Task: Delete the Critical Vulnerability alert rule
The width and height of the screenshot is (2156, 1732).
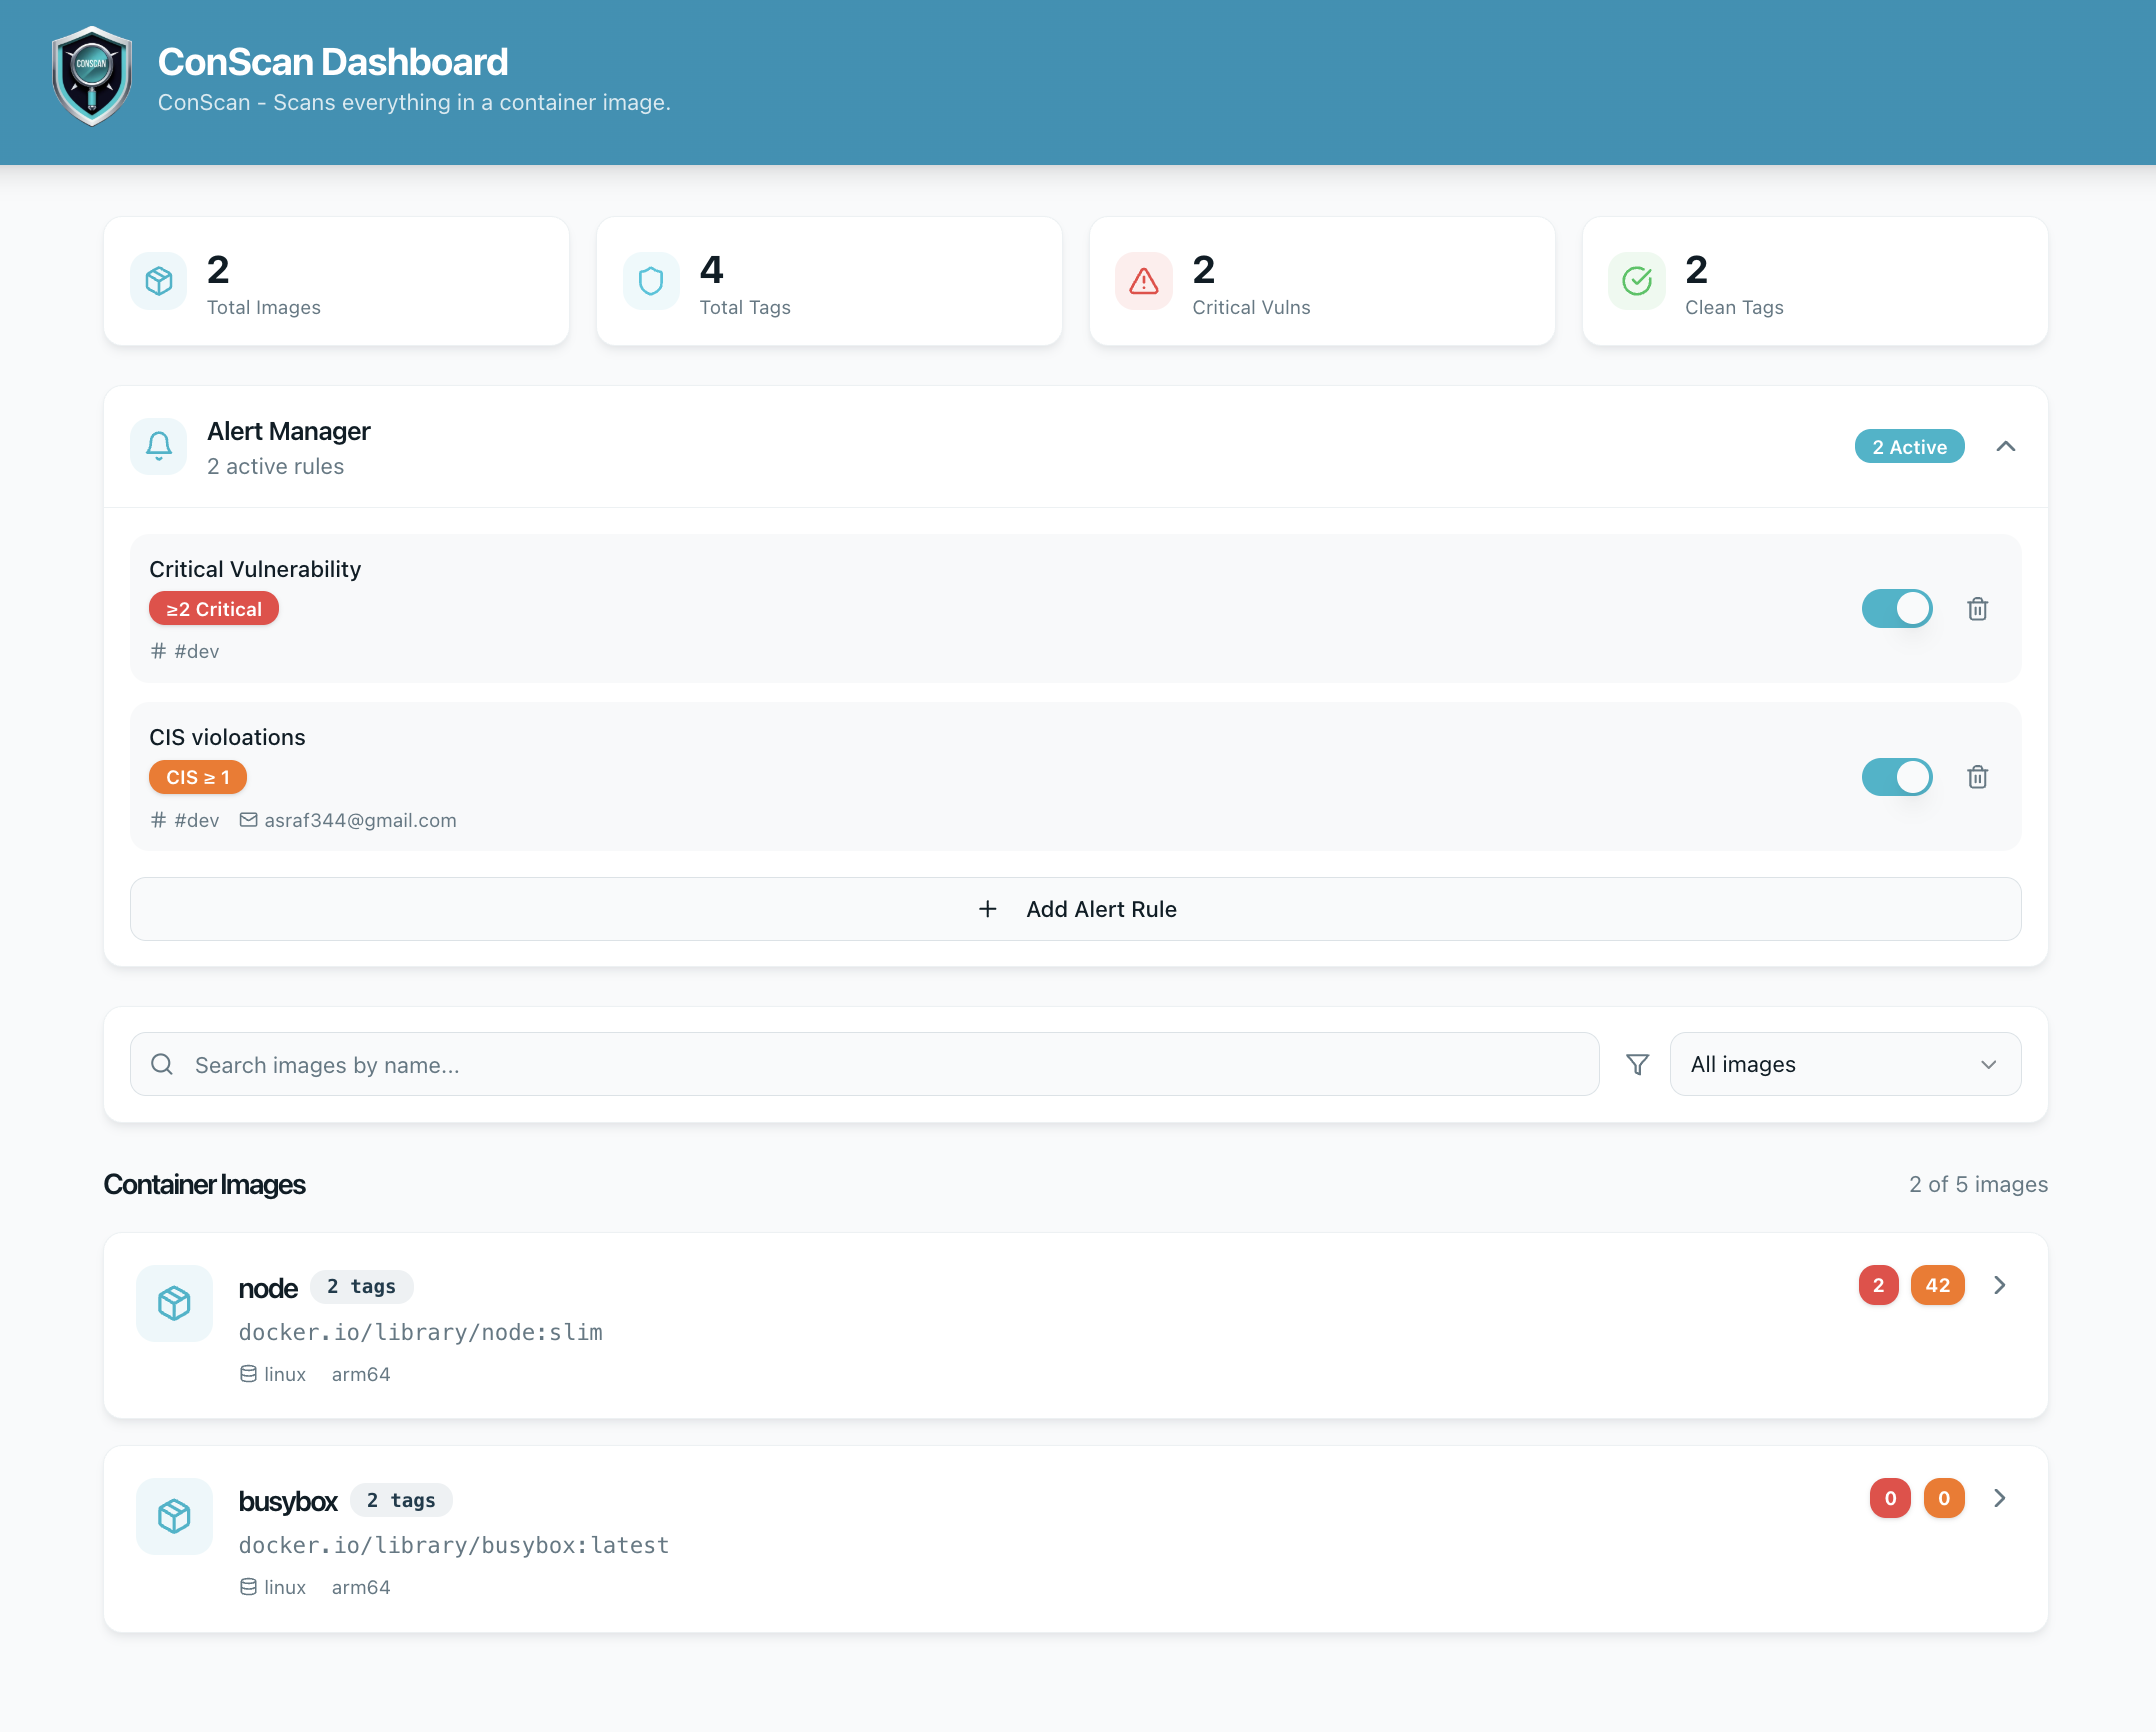Action: [1977, 609]
